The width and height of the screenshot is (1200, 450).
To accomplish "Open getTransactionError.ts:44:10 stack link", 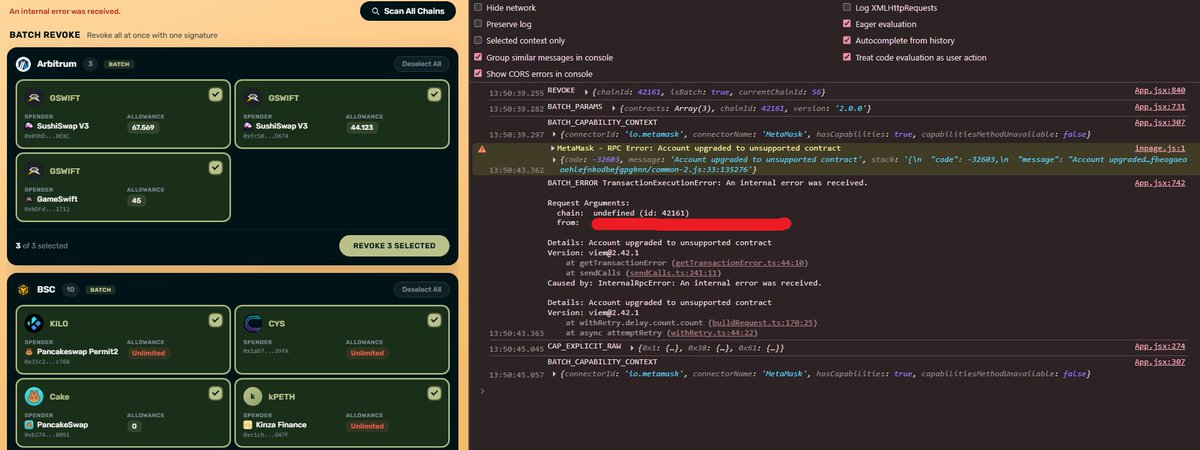I will click(x=739, y=262).
